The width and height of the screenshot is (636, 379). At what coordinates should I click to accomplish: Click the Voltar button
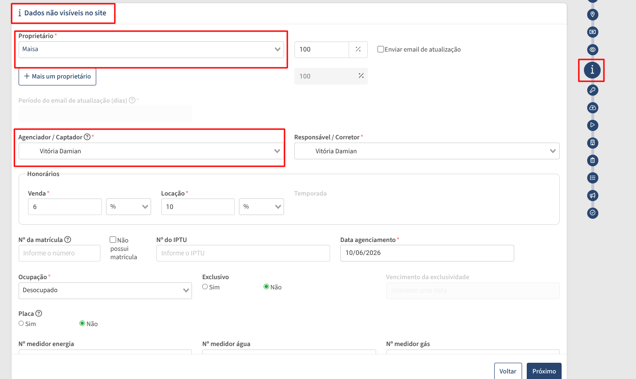point(508,371)
